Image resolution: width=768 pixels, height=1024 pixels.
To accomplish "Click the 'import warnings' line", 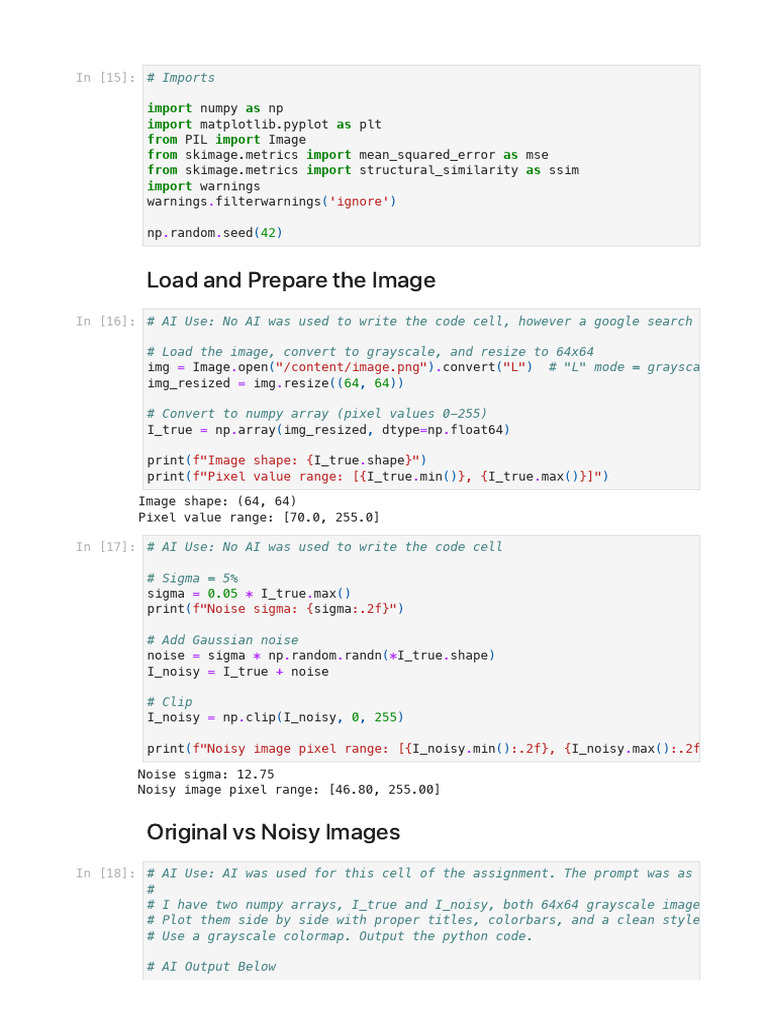I will (x=203, y=186).
